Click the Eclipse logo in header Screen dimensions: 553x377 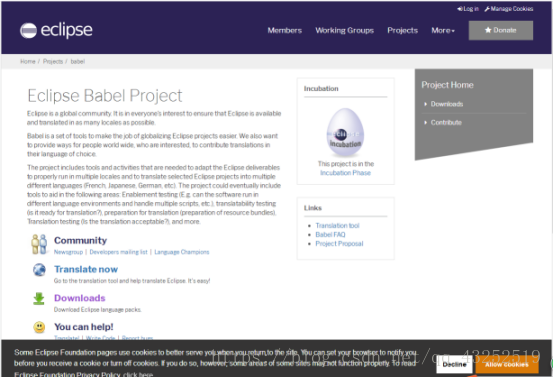pyautogui.click(x=56, y=30)
